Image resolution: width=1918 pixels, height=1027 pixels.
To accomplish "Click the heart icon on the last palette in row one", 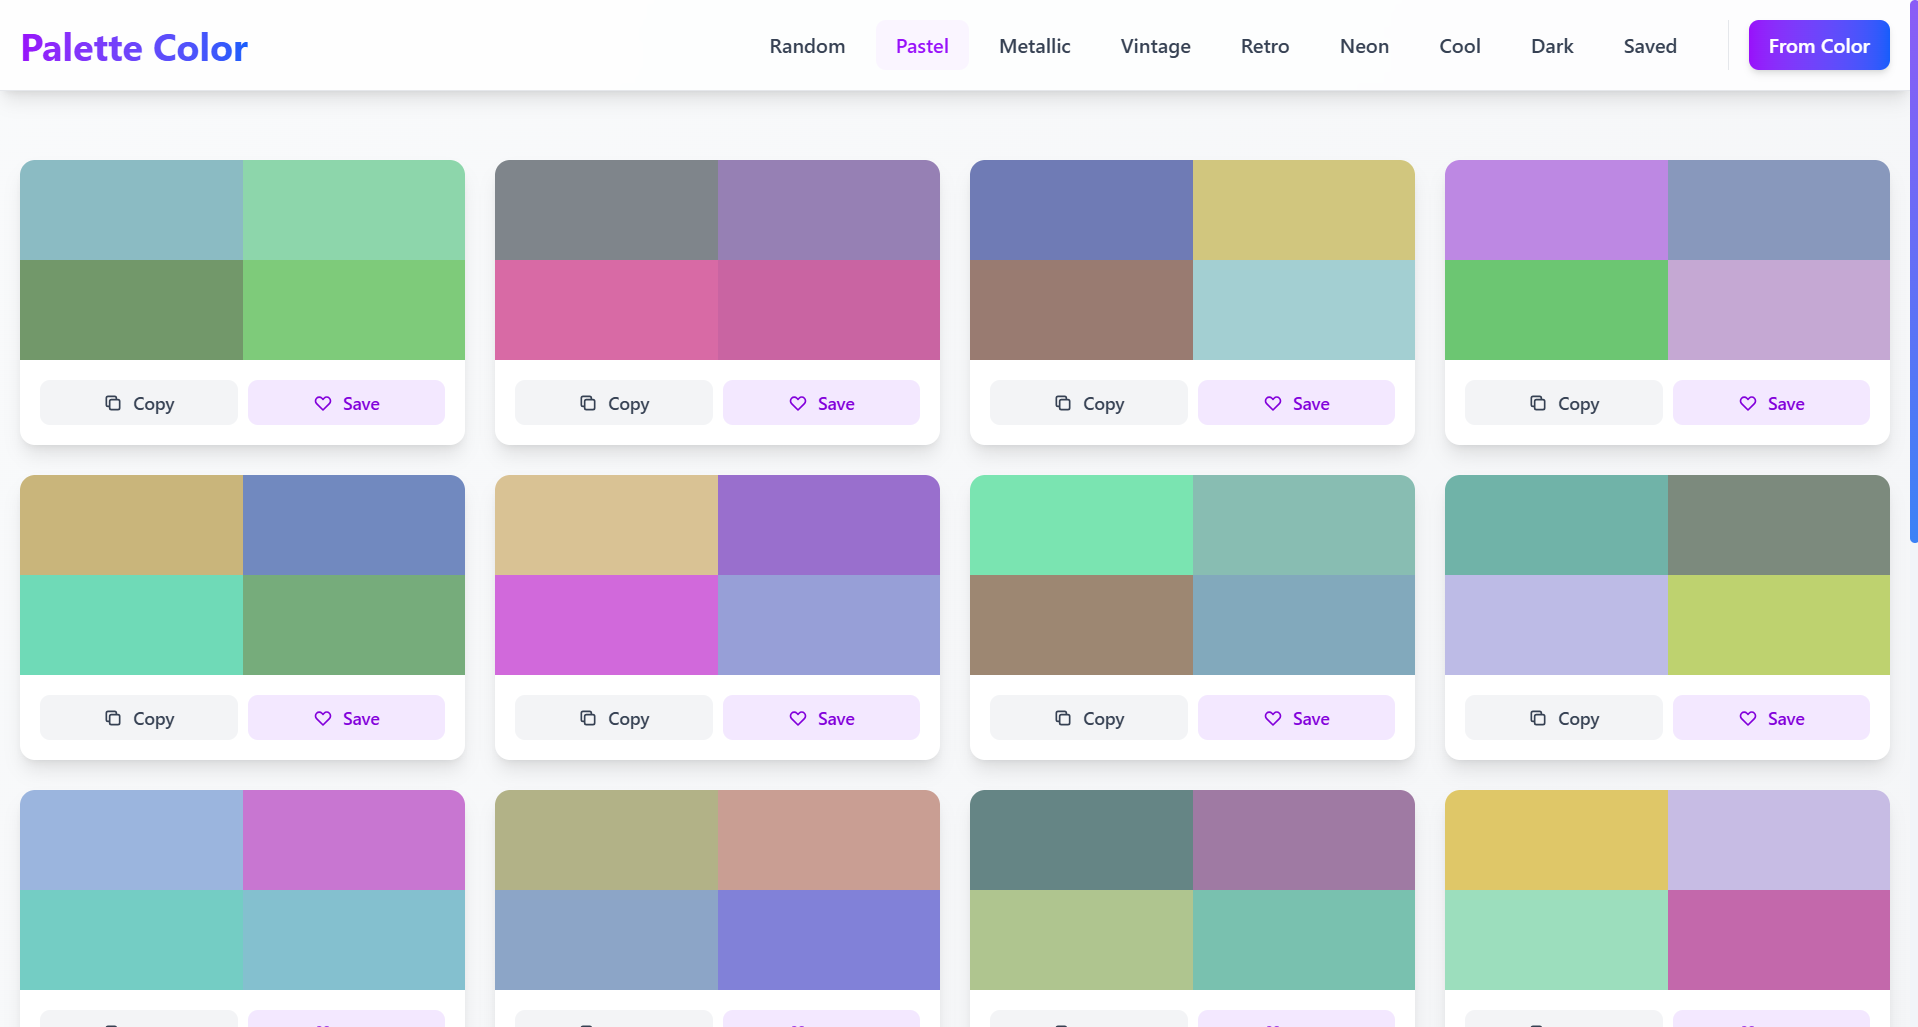I will coord(1747,403).
